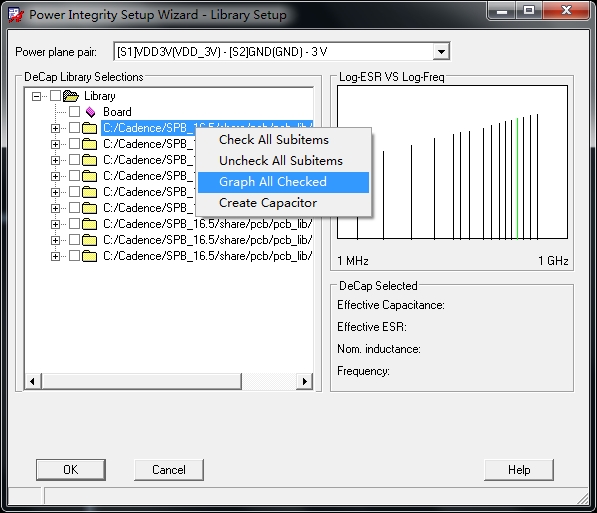This screenshot has width=597, height=513.
Task: Click the horizontal scrollbar thumb in library tree
Action: pyautogui.click(x=141, y=381)
